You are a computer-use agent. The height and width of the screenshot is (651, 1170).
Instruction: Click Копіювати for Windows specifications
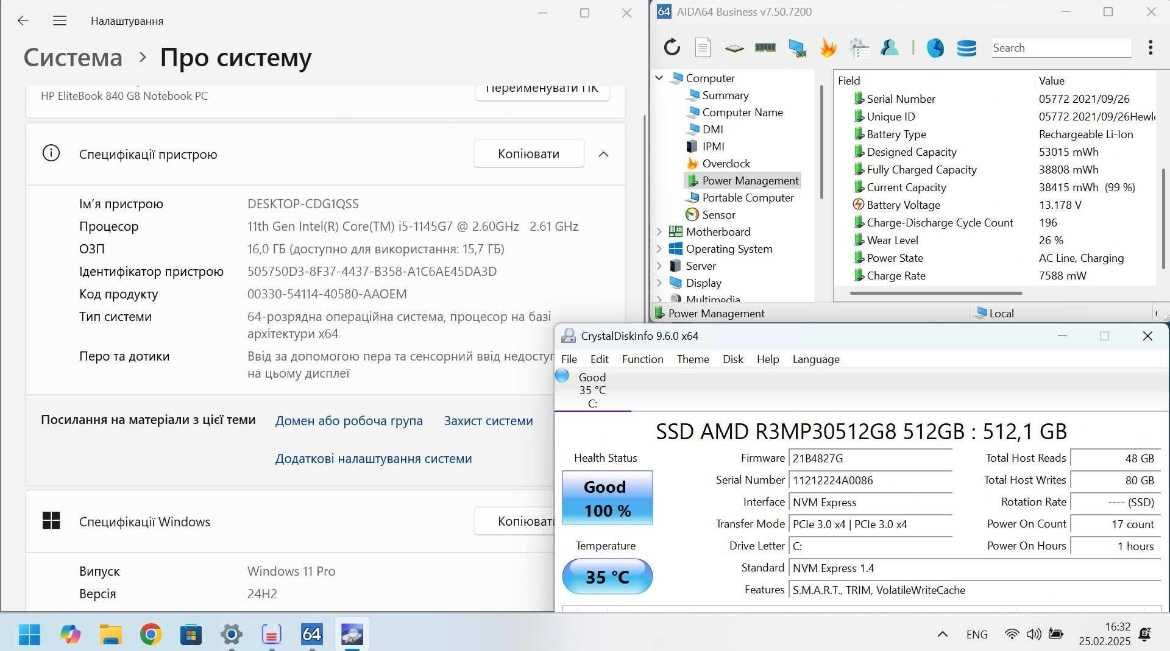[x=516, y=521]
